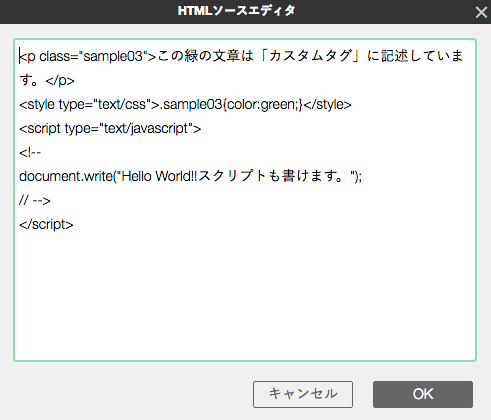Viewport: 491px width, 420px height.
Task: Click the closing </script> tag line
Action: click(46, 225)
